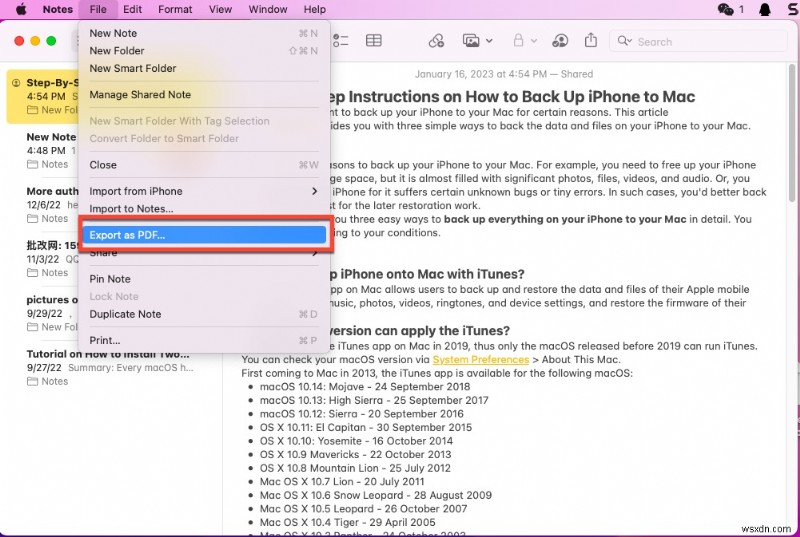Screen dimensions: 800x537
Task: Choose Print... menu item
Action: [204, 340]
